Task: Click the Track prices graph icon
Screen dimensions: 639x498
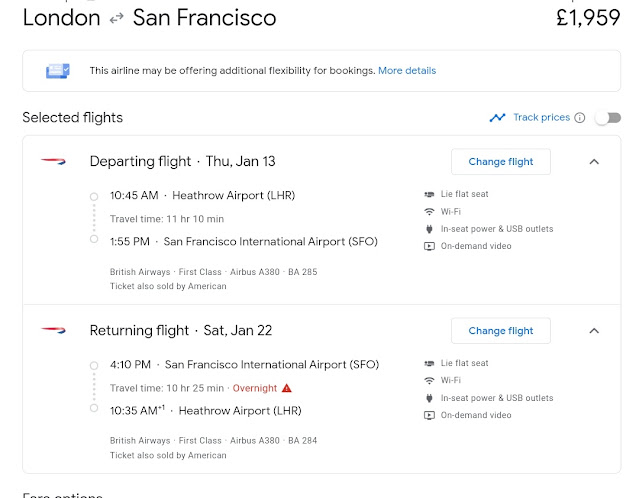Action: [x=497, y=118]
